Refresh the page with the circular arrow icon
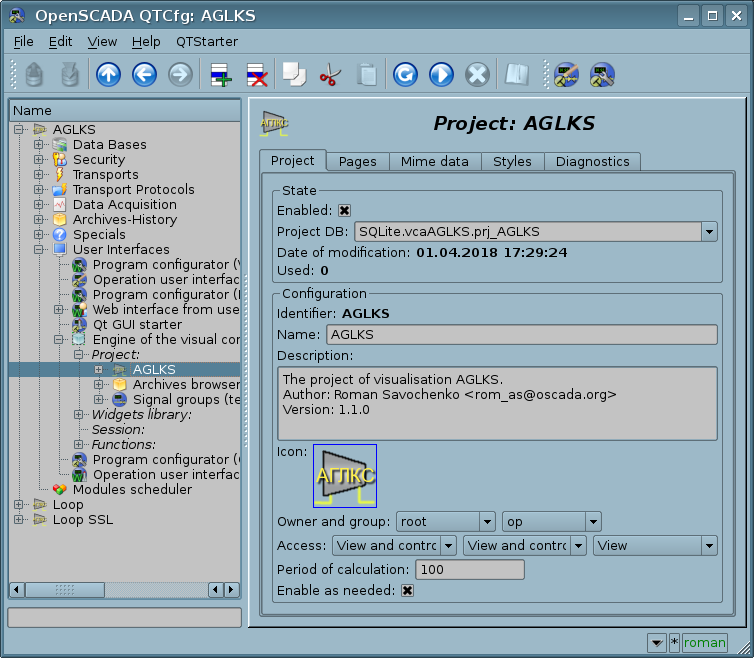The width and height of the screenshot is (754, 658). tap(405, 75)
